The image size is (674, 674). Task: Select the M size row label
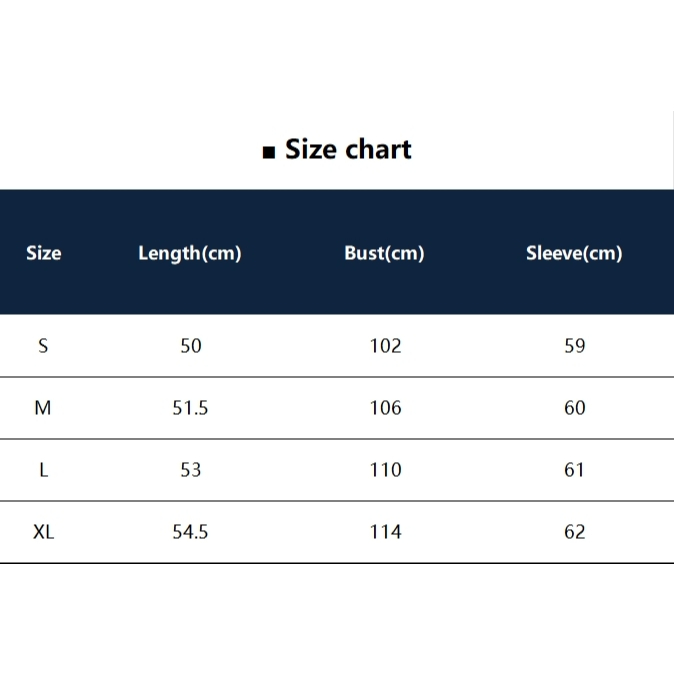[43, 408]
